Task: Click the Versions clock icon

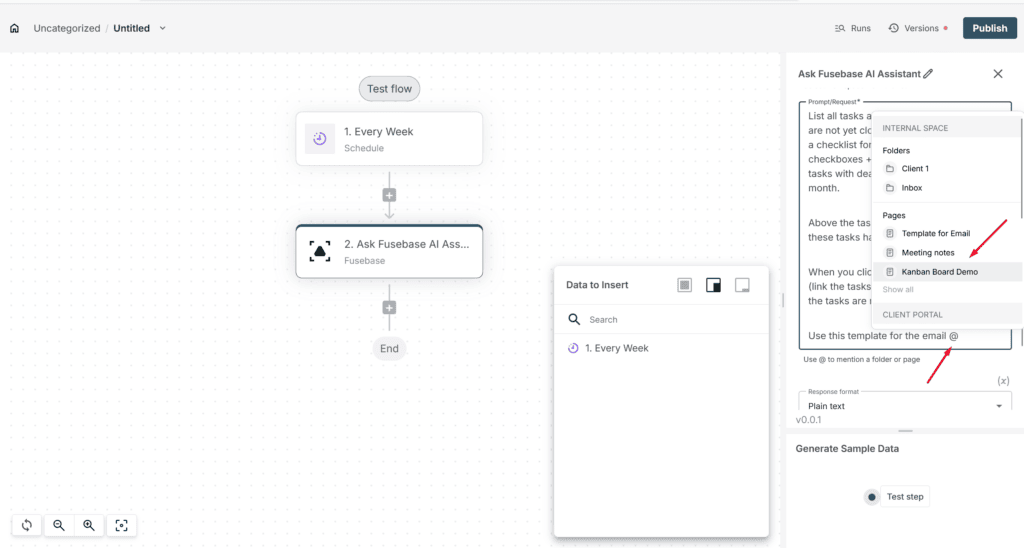Action: [x=893, y=28]
